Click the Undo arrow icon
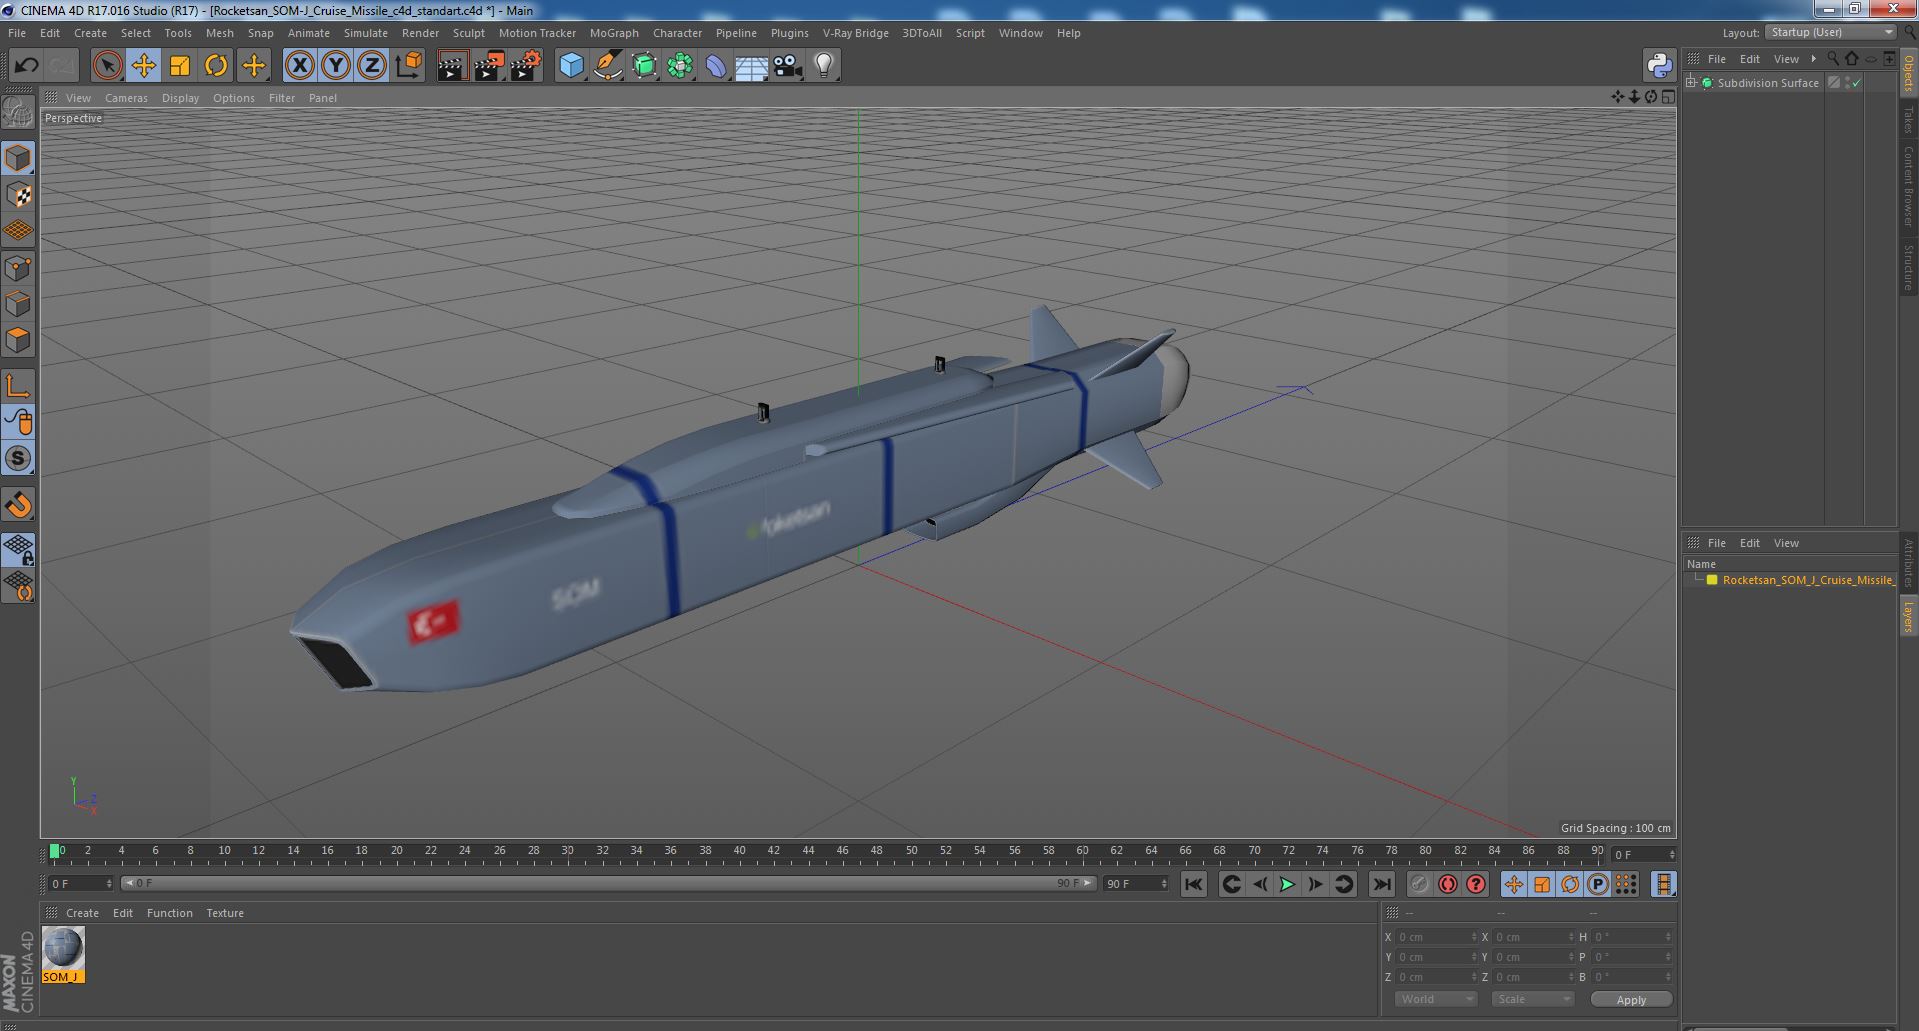 (x=26, y=66)
